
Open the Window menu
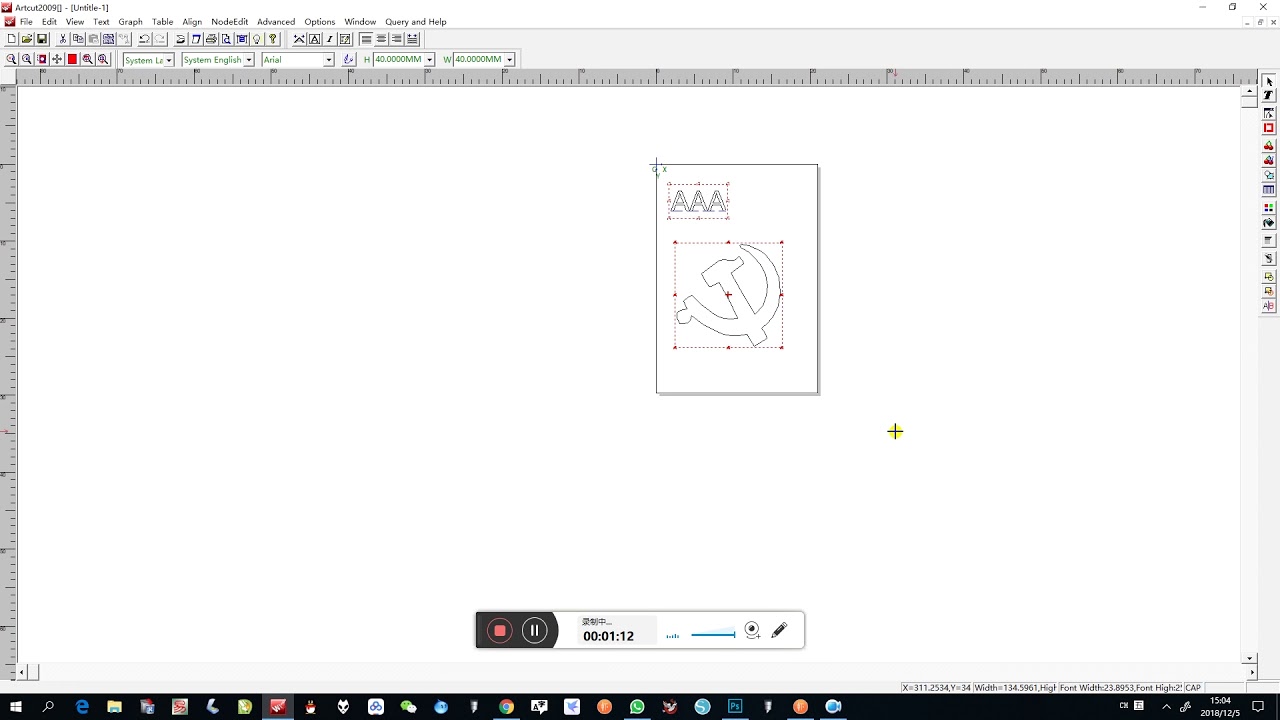coord(360,21)
